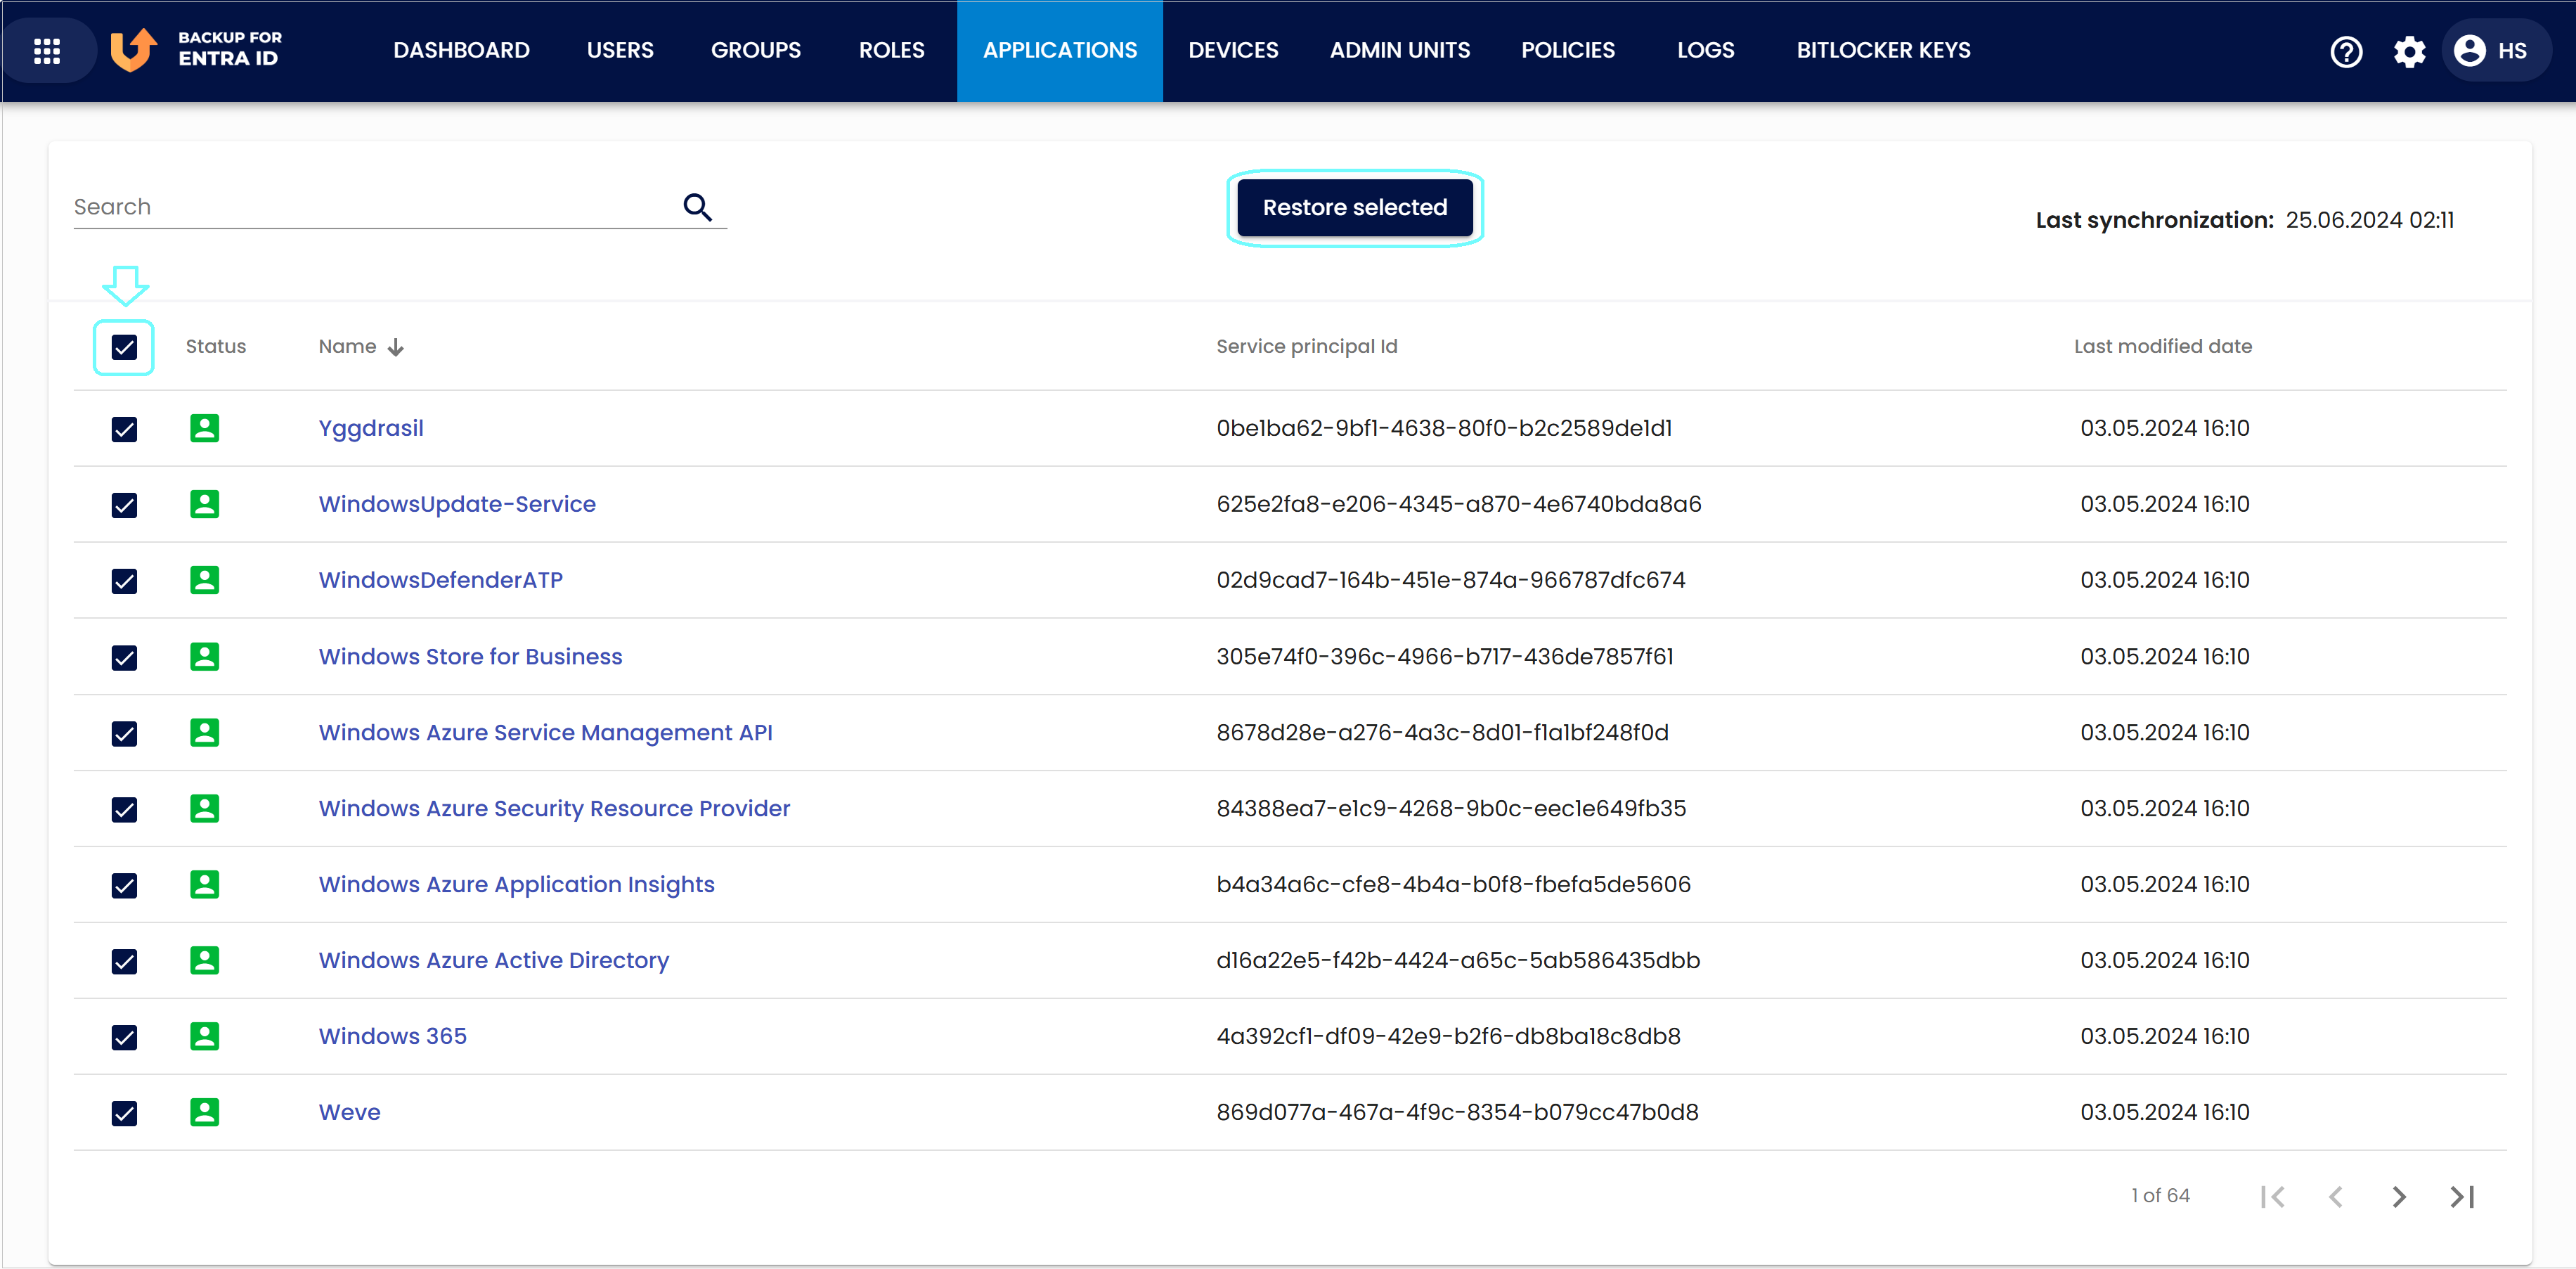The image size is (2576, 1269).
Task: Uncheck Windows Azure Security Resource Provider checkbox
Action: 124,809
